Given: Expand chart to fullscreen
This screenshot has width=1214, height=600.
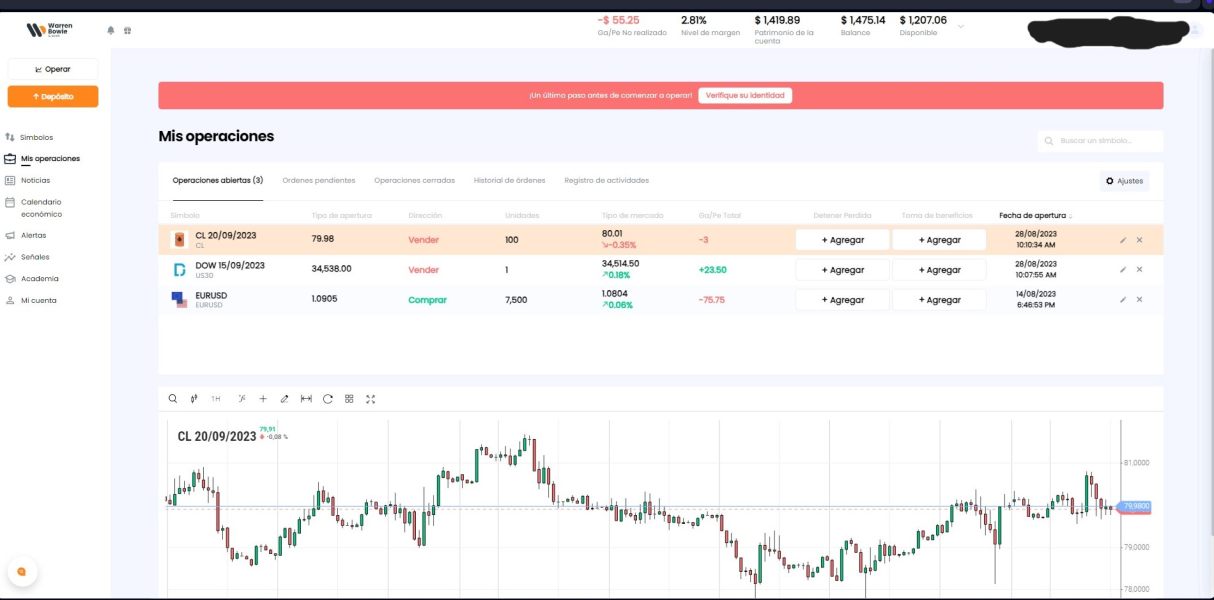Looking at the screenshot, I should point(371,399).
